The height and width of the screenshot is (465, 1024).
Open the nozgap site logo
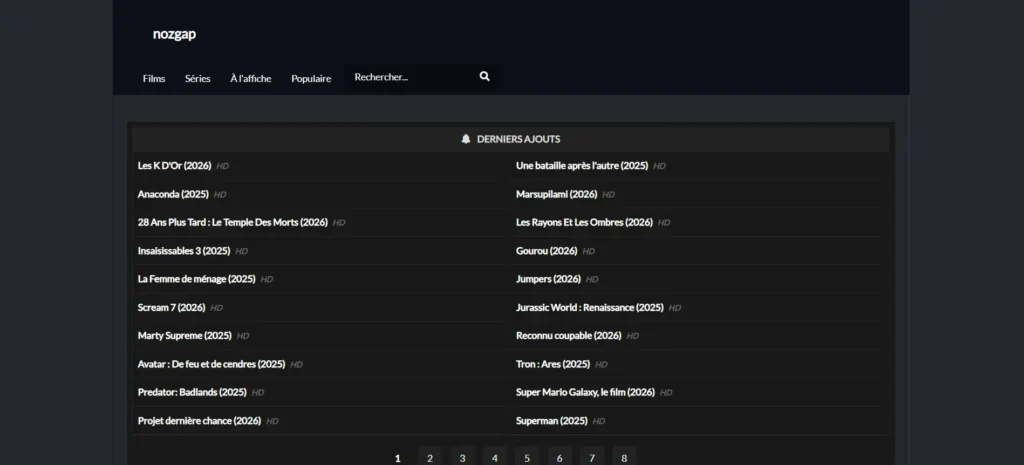pos(174,34)
